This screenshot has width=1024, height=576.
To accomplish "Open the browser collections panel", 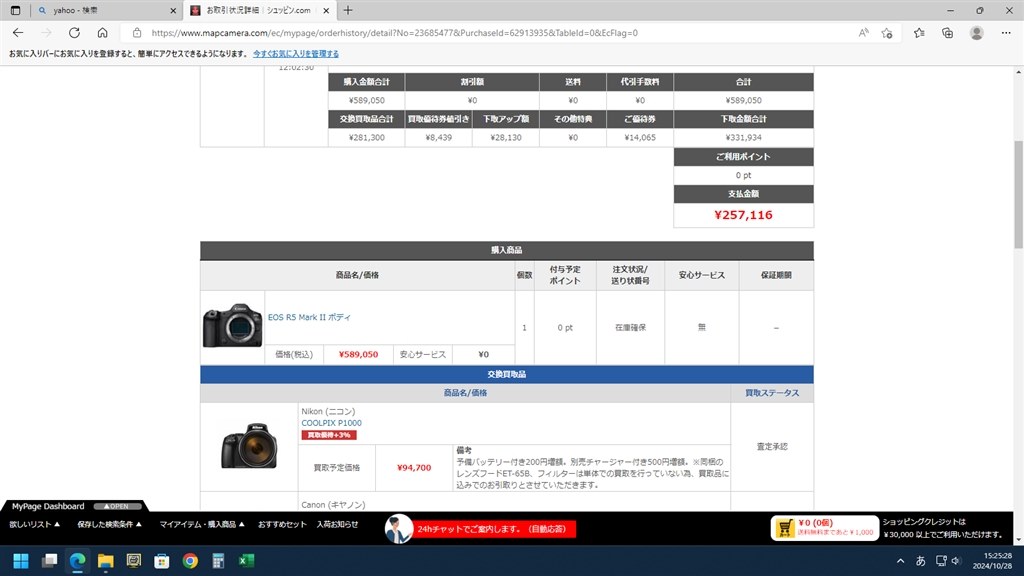I will point(948,33).
